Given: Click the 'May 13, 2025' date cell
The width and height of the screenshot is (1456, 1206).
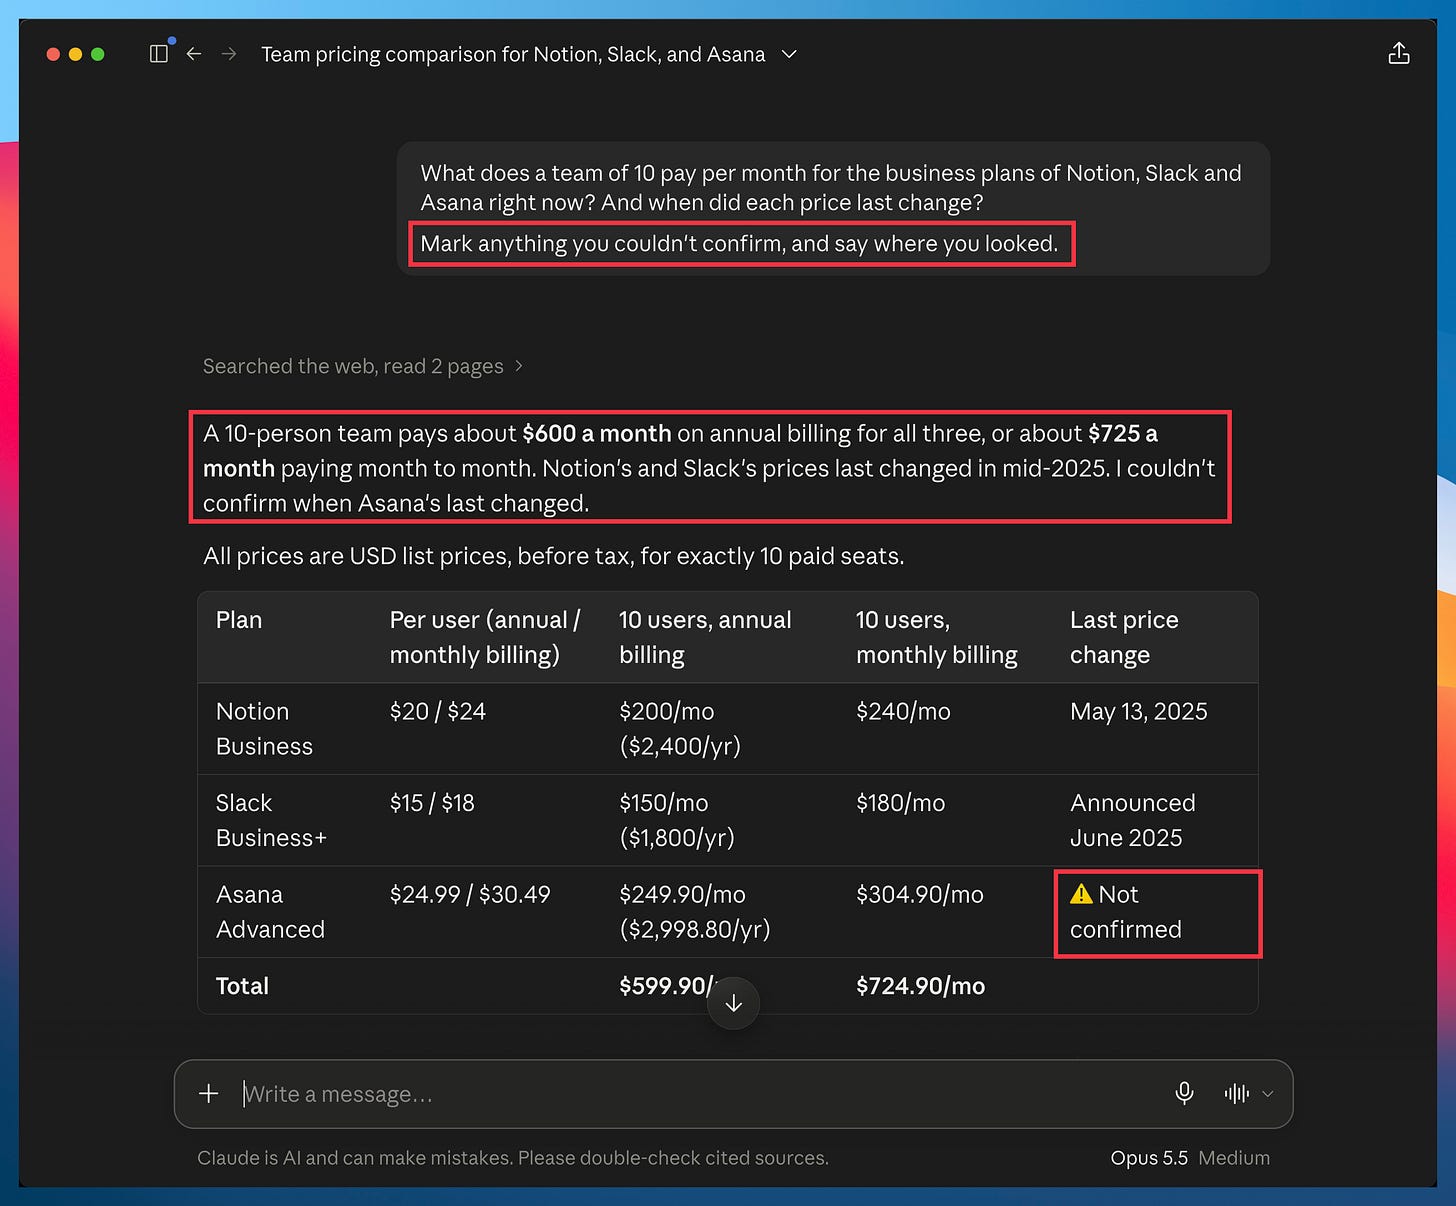Looking at the screenshot, I should pyautogui.click(x=1139, y=711).
